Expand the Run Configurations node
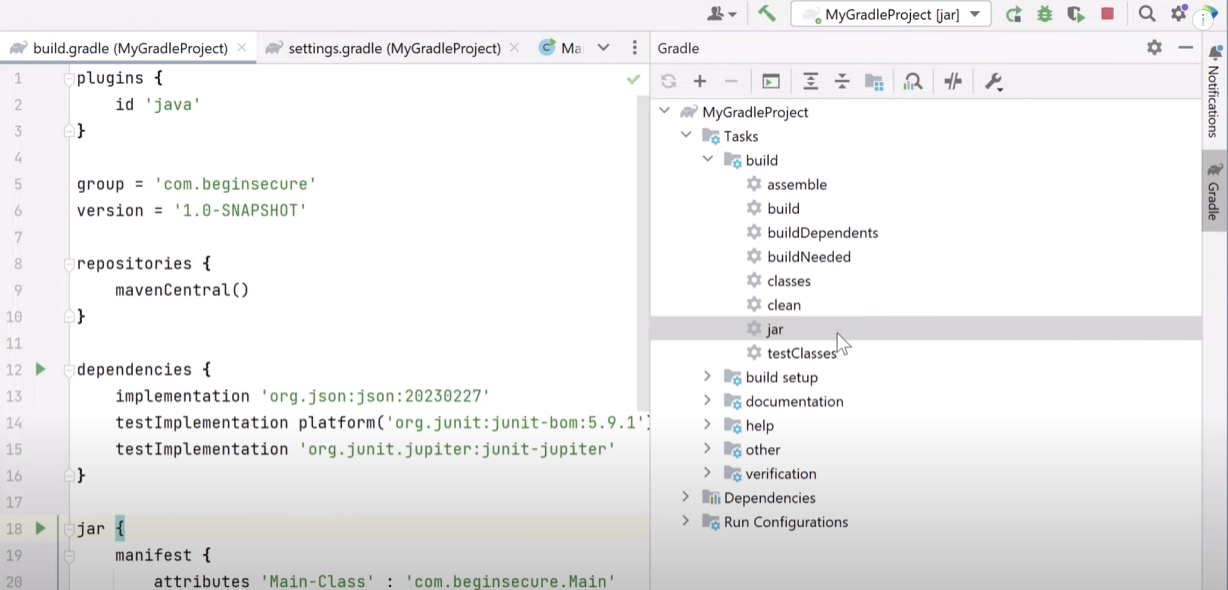 click(x=686, y=521)
